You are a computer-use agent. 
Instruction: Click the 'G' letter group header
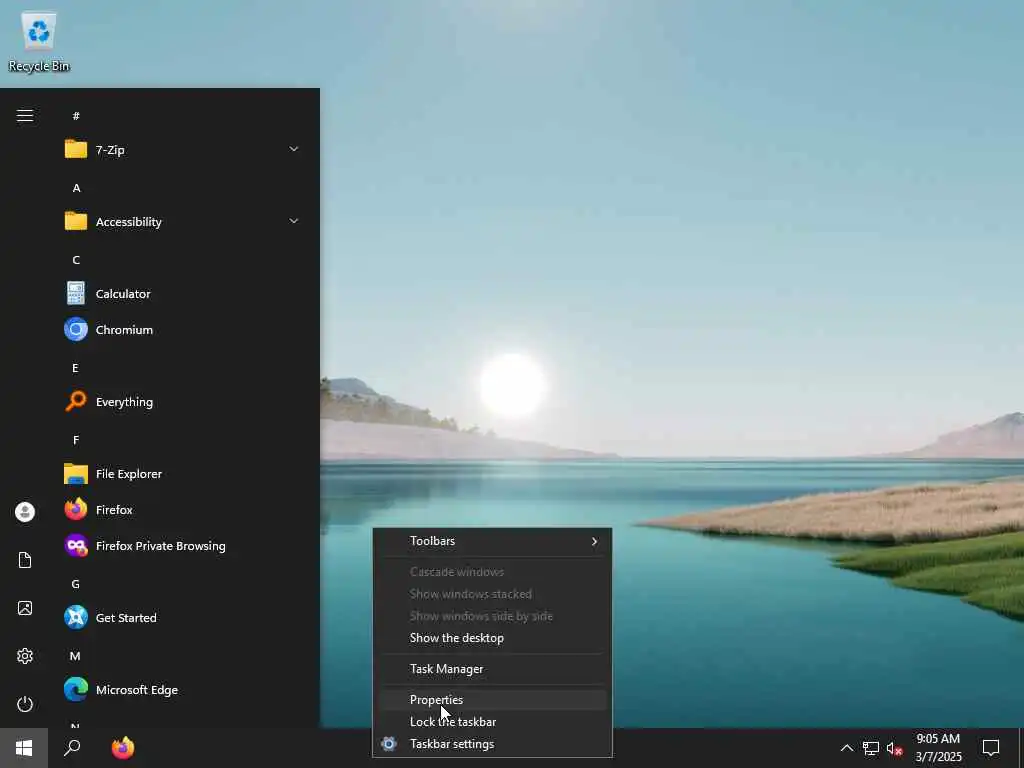tap(76, 583)
